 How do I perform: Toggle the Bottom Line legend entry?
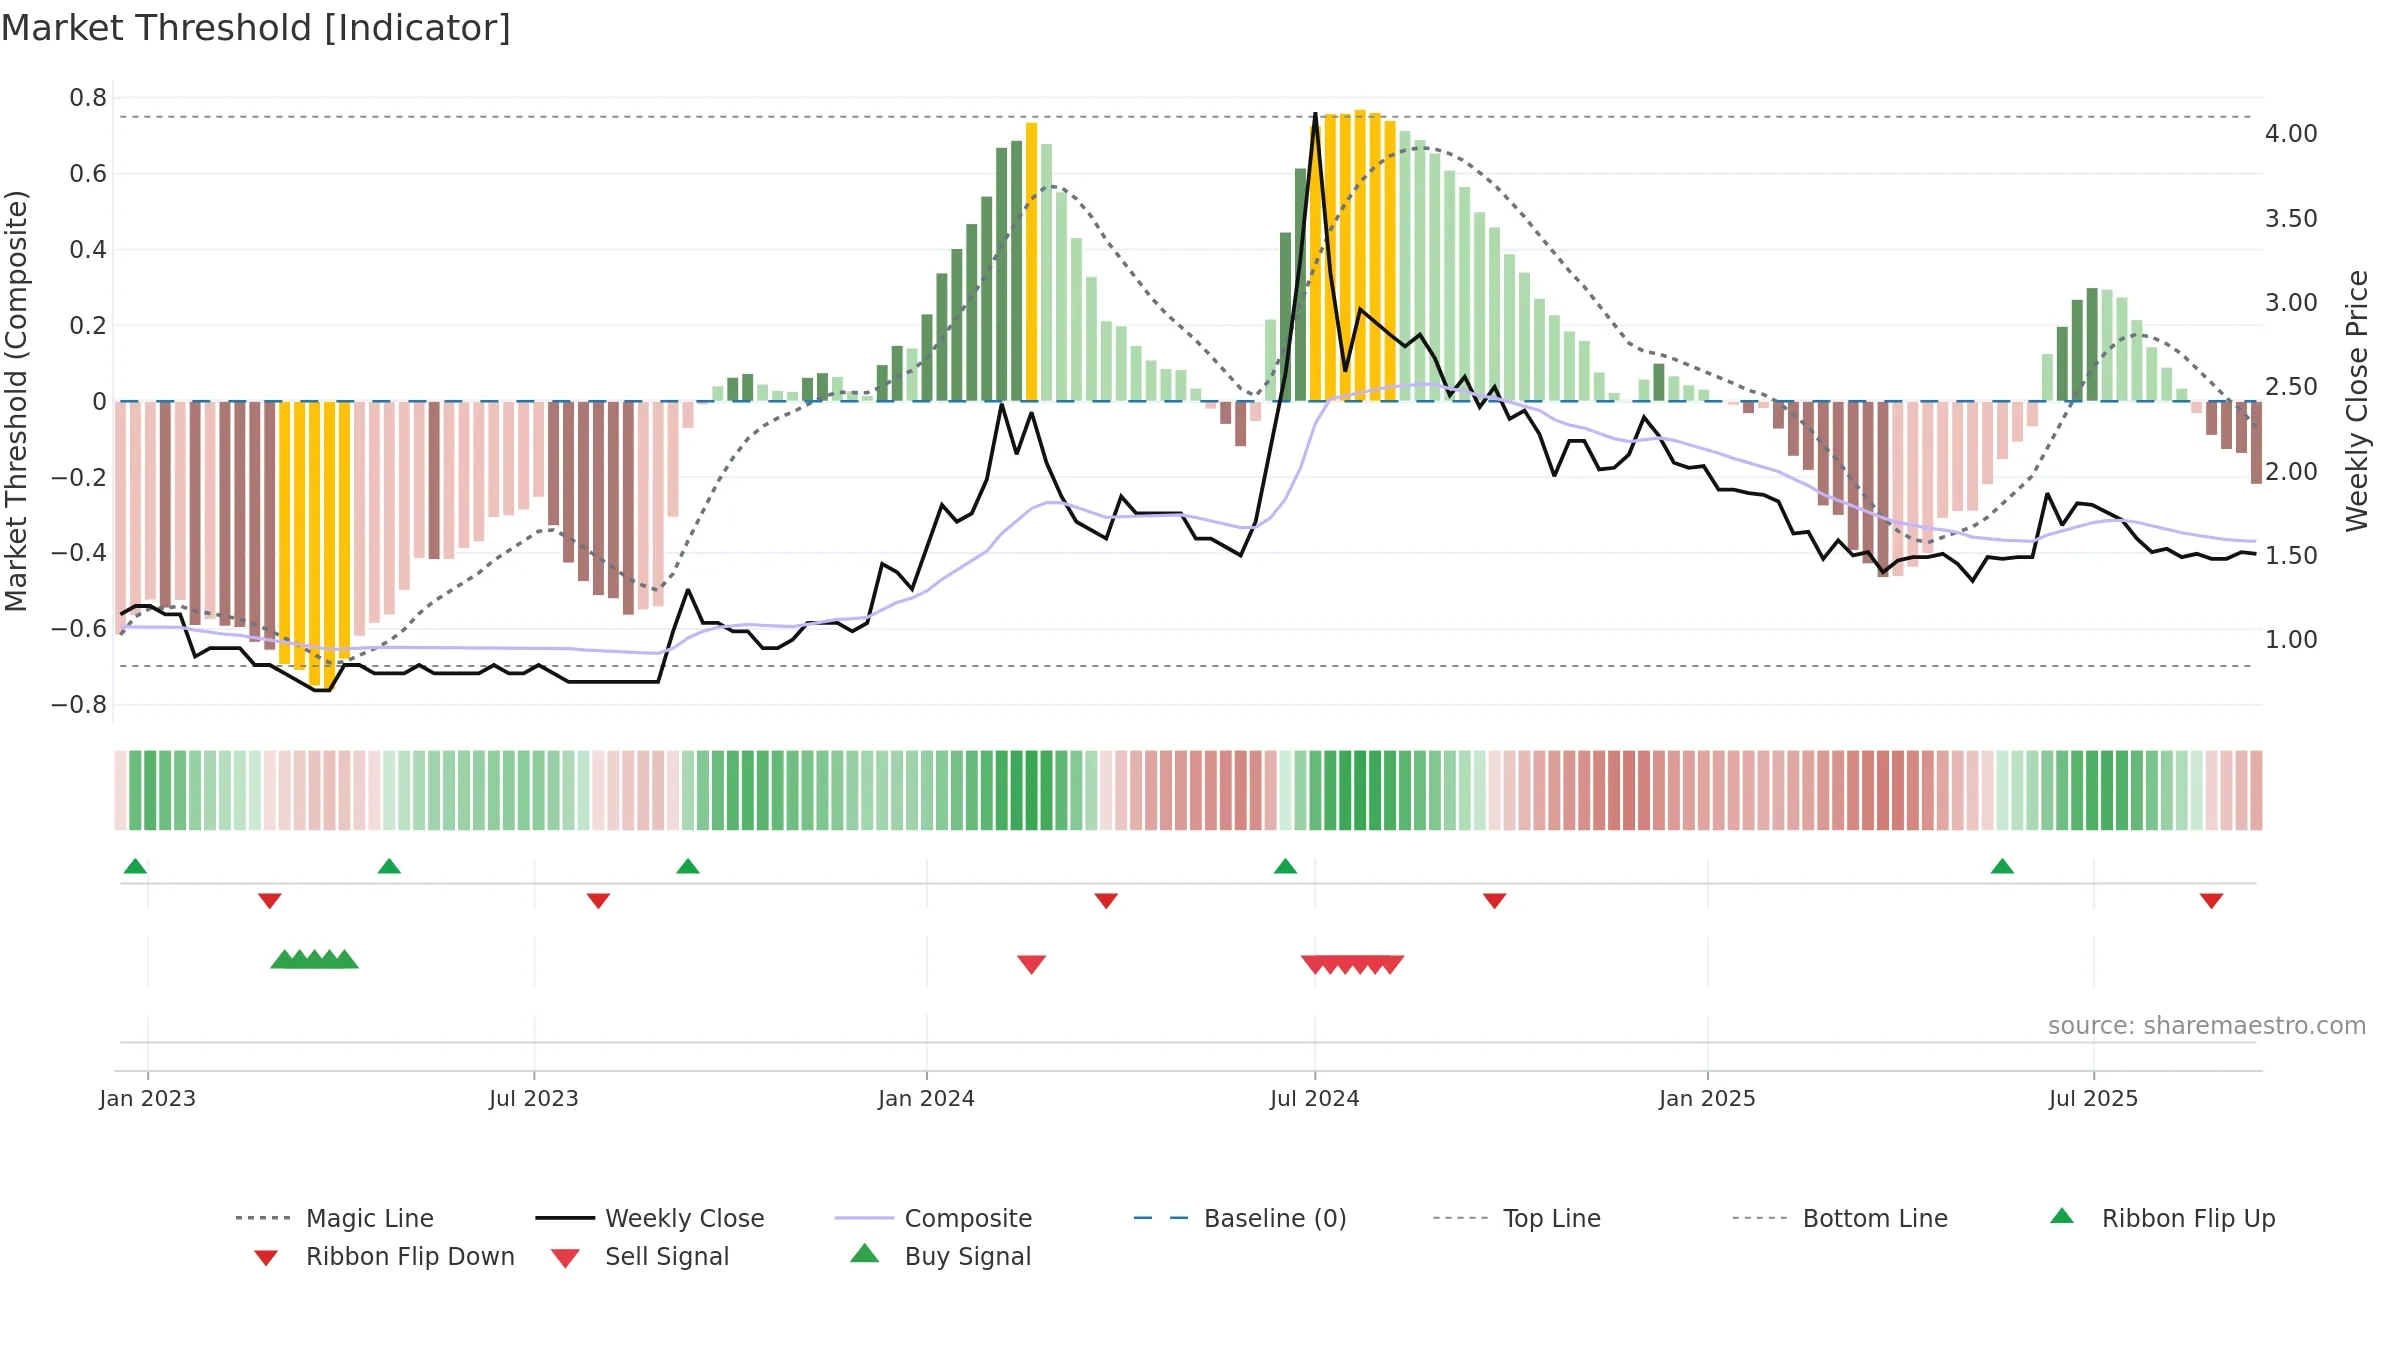(x=1840, y=1218)
